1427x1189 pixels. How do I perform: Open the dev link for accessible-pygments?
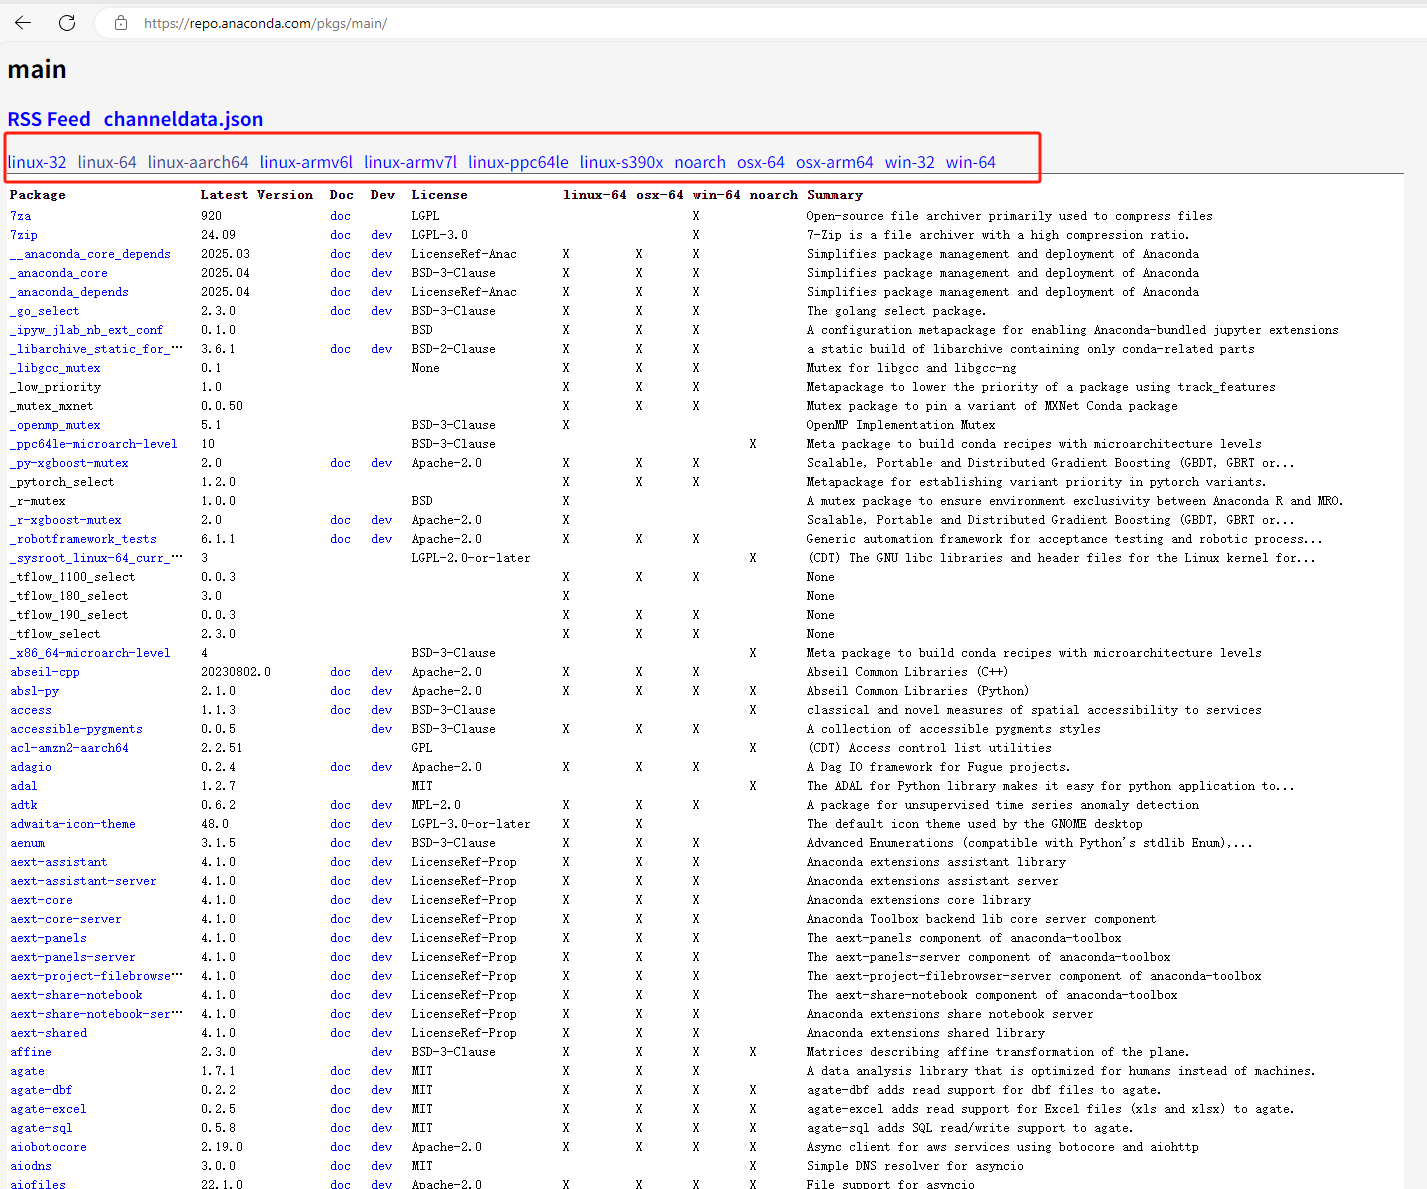click(381, 729)
